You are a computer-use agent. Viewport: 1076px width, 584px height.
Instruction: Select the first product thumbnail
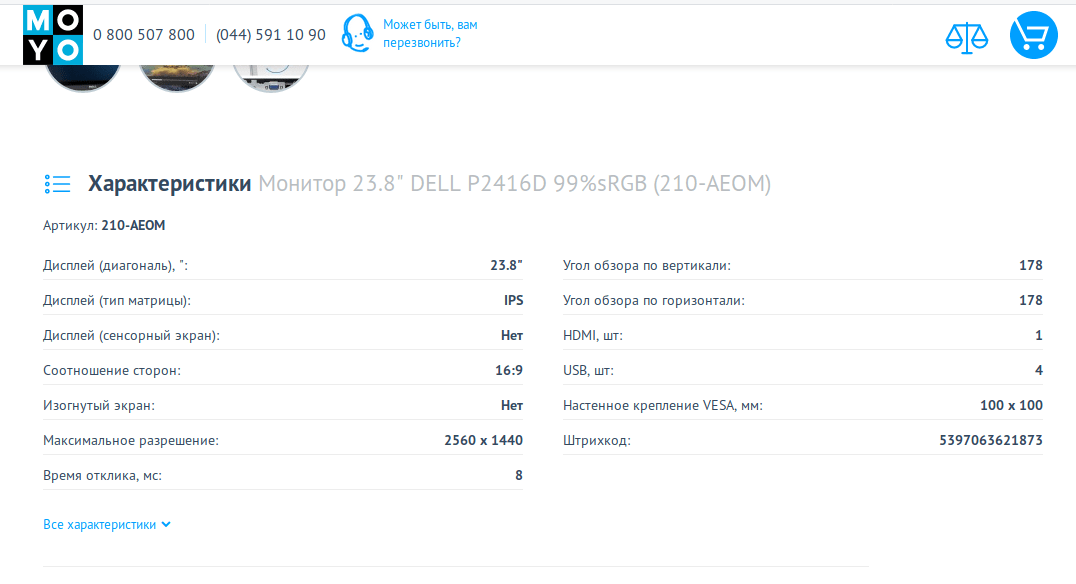(x=82, y=77)
